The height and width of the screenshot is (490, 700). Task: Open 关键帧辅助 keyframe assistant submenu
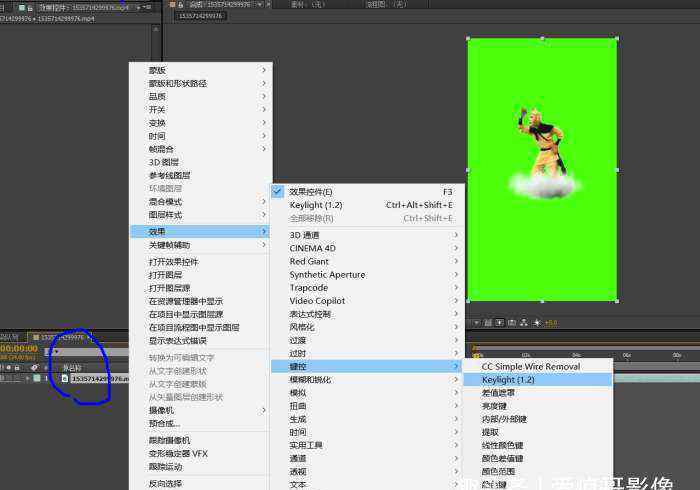click(x=200, y=245)
